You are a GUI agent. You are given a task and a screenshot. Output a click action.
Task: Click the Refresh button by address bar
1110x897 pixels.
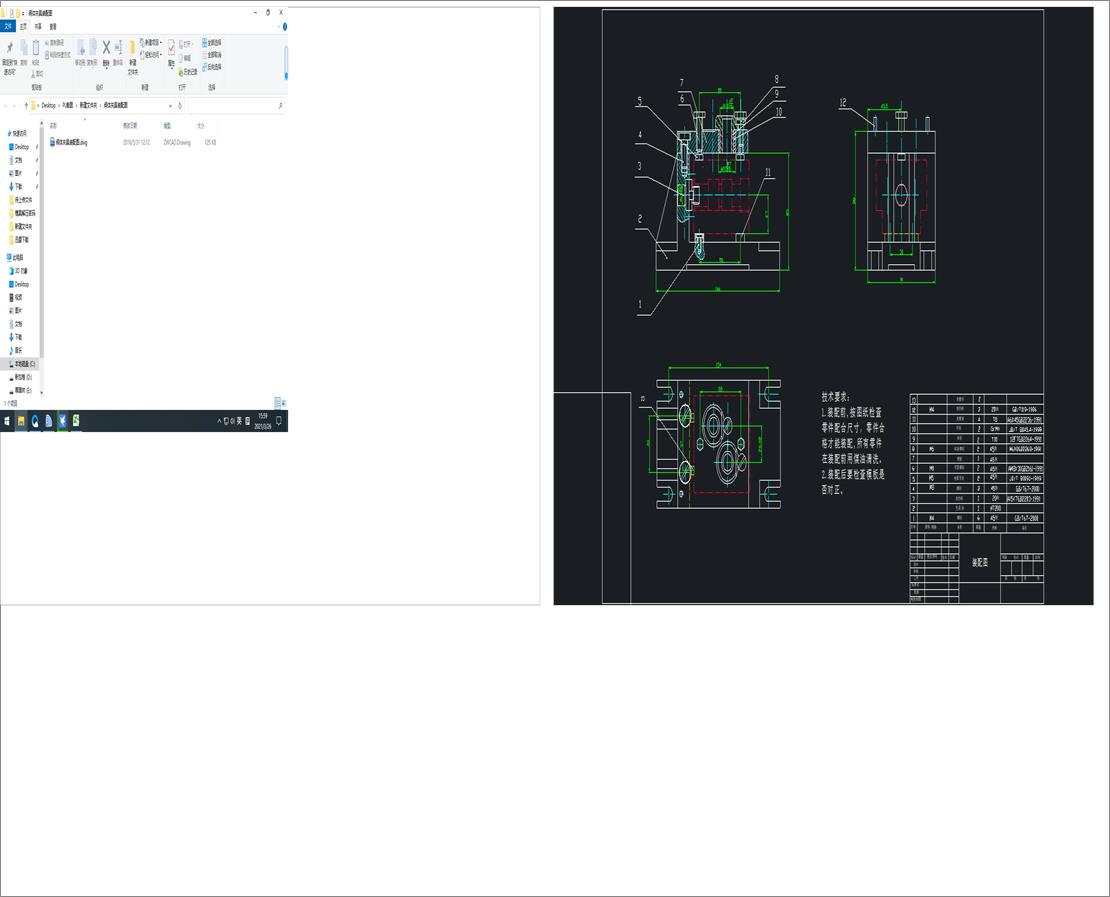(x=180, y=105)
